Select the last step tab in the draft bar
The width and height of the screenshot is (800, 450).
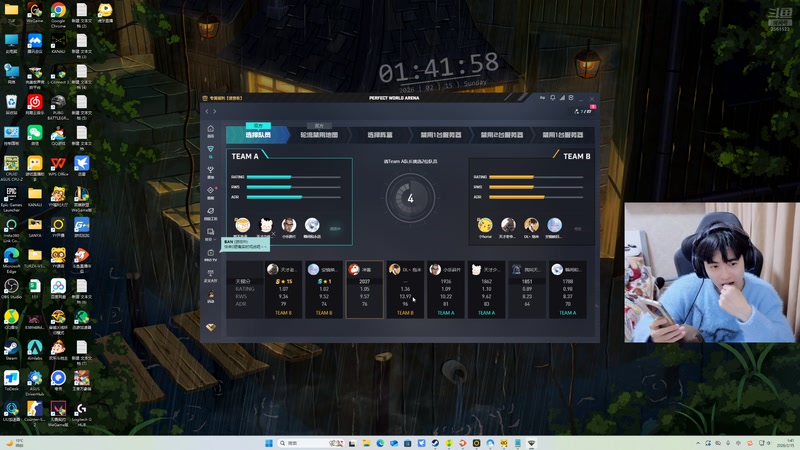tap(563, 135)
